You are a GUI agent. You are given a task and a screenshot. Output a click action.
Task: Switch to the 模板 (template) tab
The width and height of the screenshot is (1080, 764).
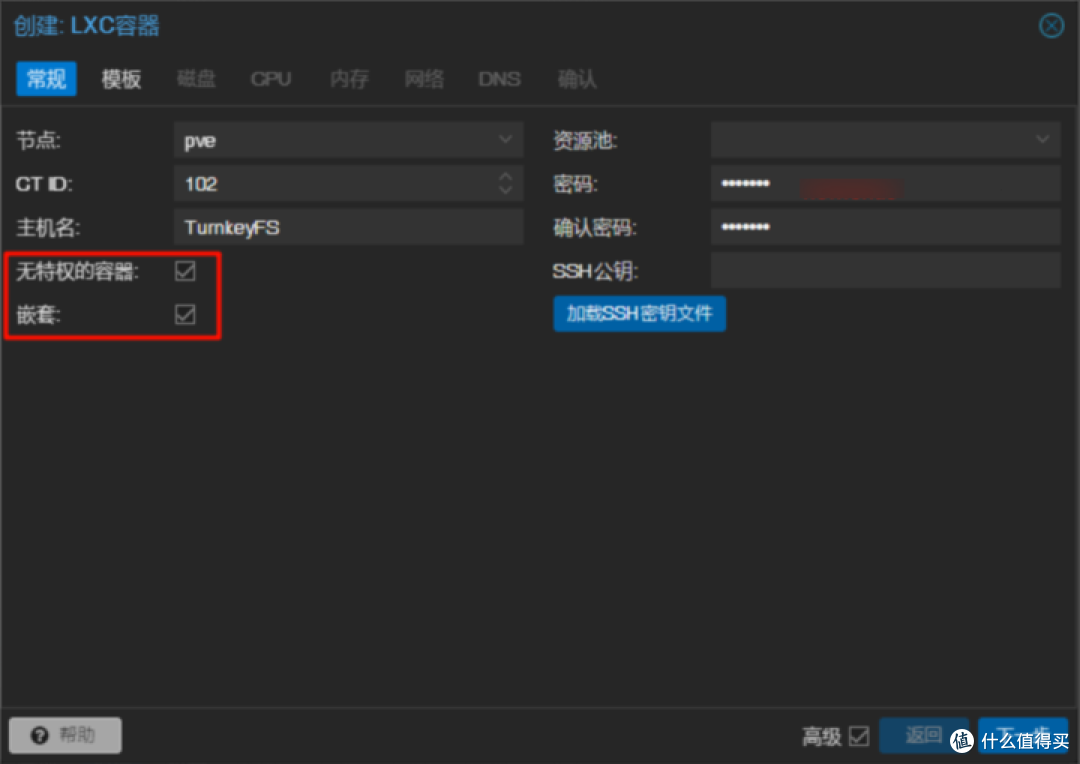(121, 79)
